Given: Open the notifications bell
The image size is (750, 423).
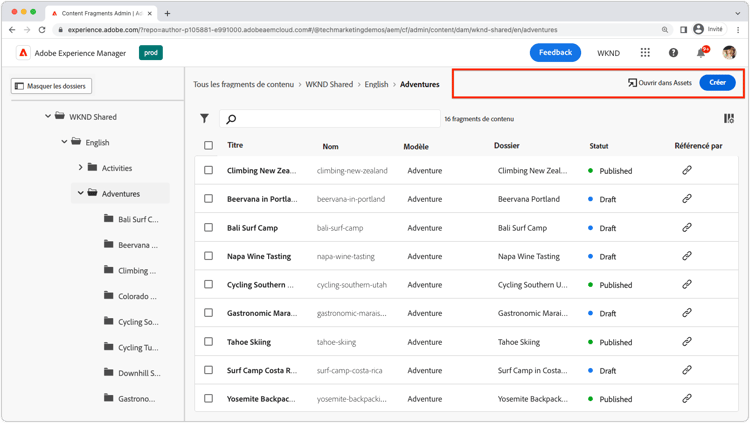Looking at the screenshot, I should (x=701, y=53).
